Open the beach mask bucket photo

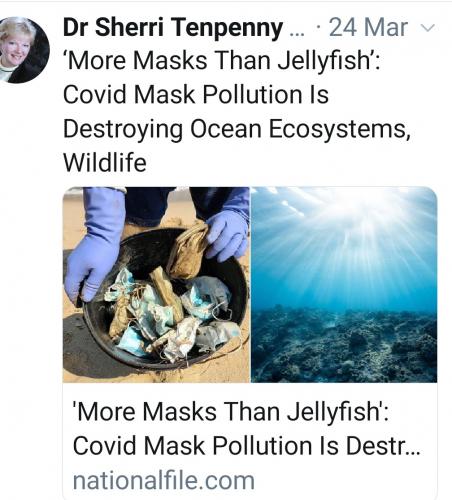pos(156,285)
